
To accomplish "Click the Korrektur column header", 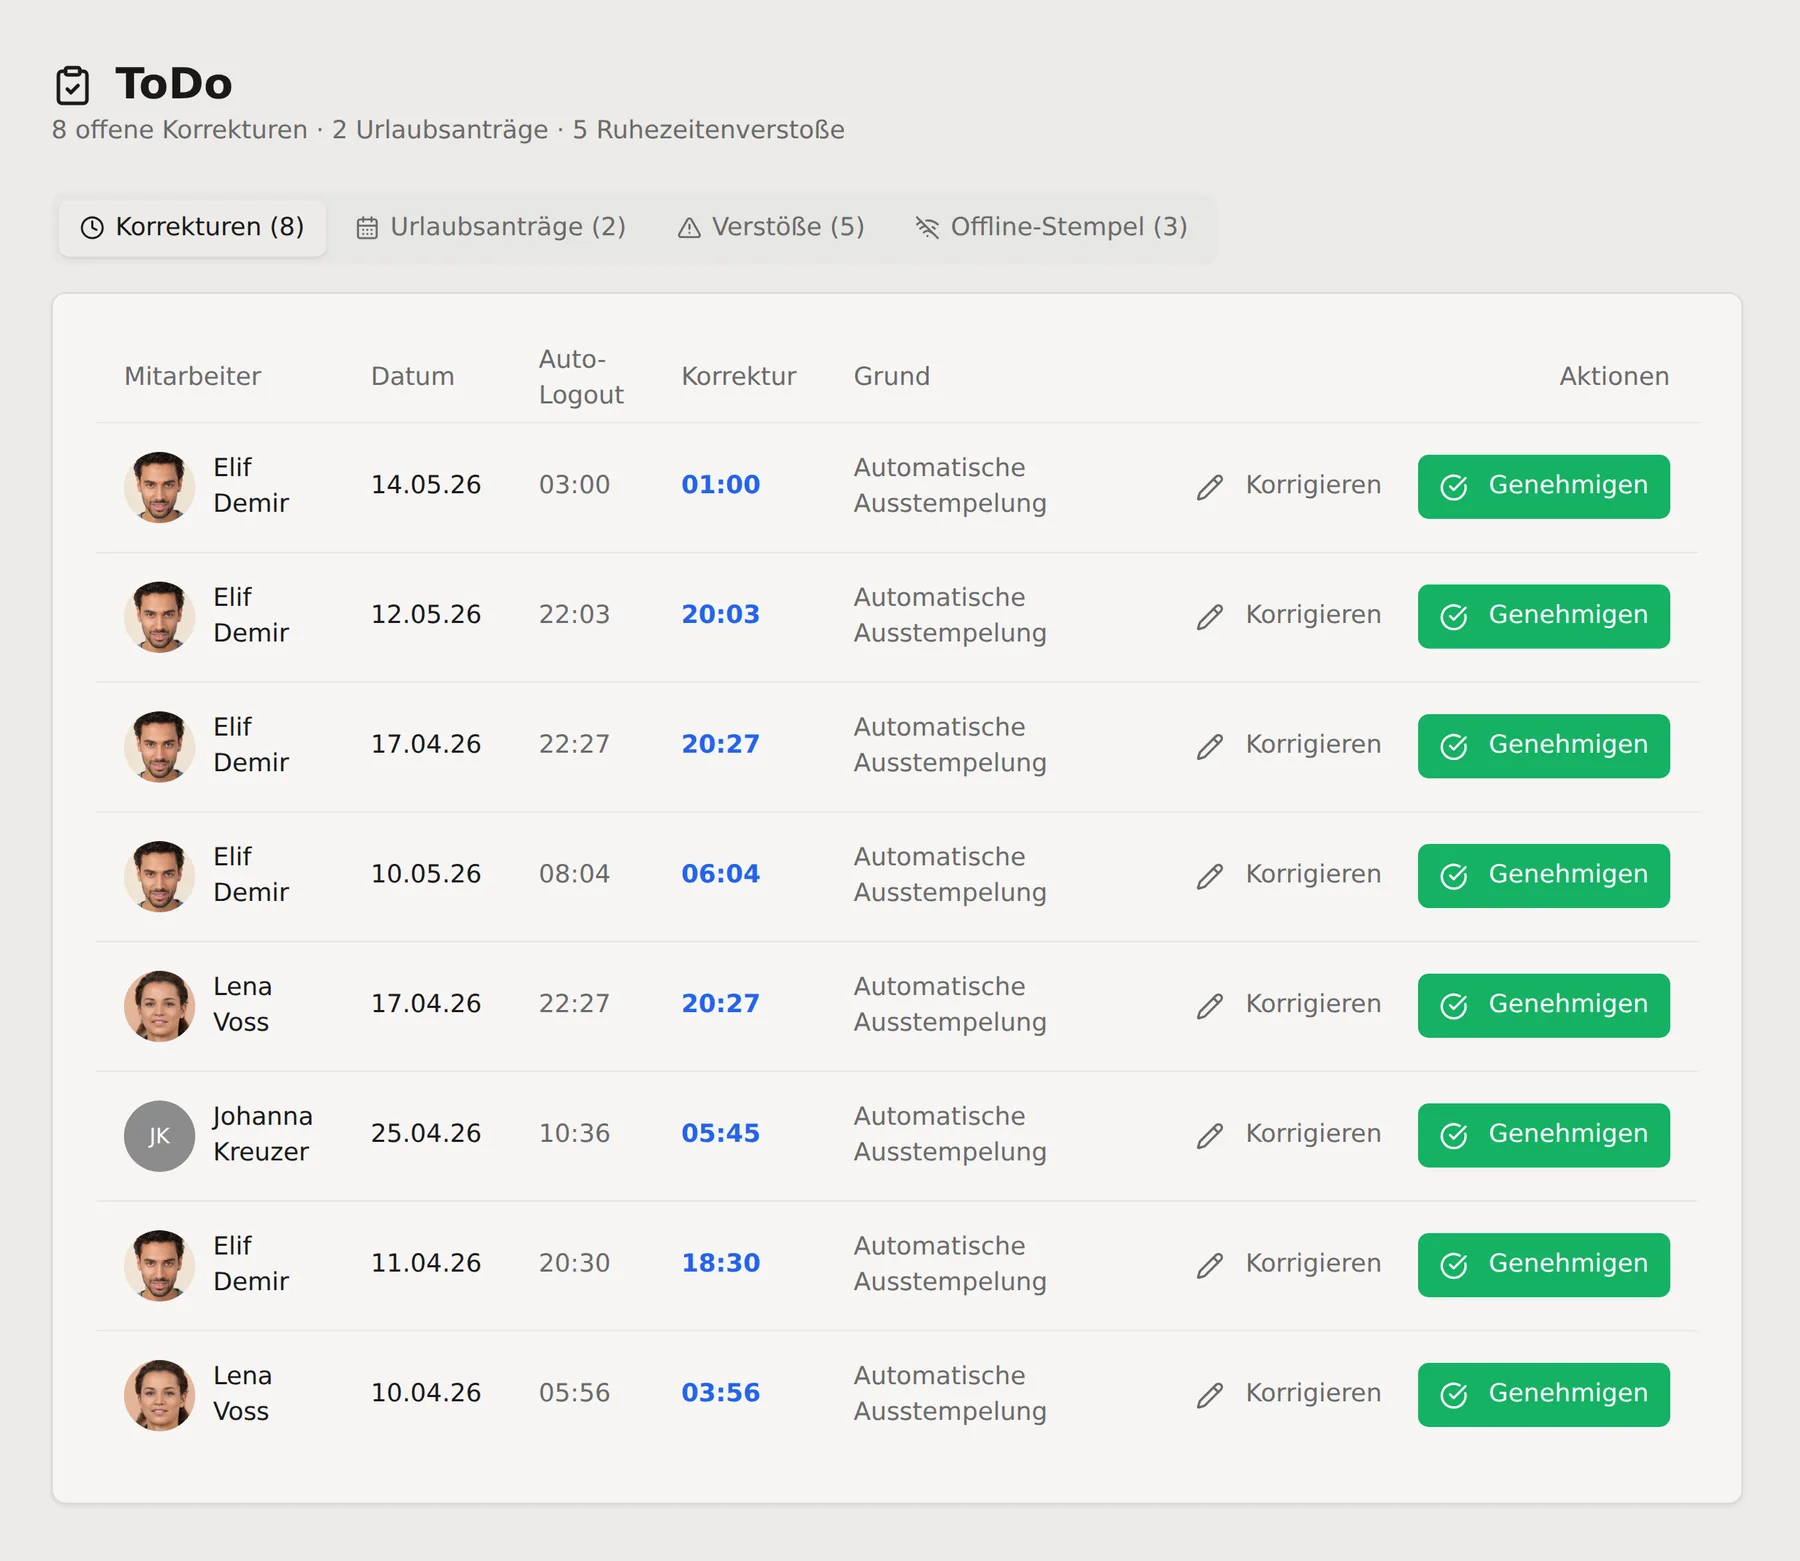I will pyautogui.click(x=739, y=377).
